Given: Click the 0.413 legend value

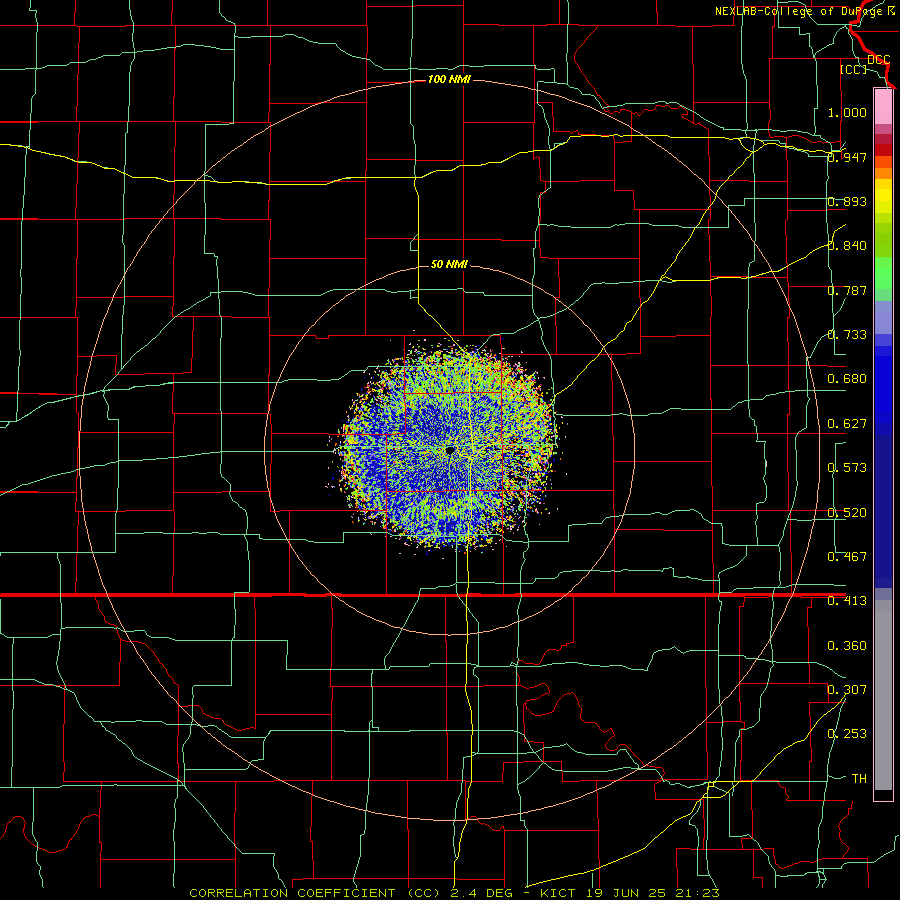Looking at the screenshot, I should pos(847,601).
